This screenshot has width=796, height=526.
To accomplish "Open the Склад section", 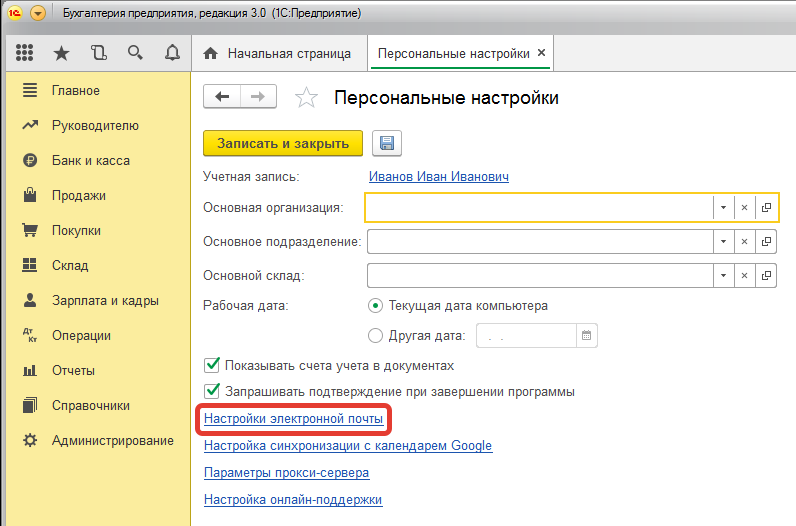I will [x=70, y=266].
